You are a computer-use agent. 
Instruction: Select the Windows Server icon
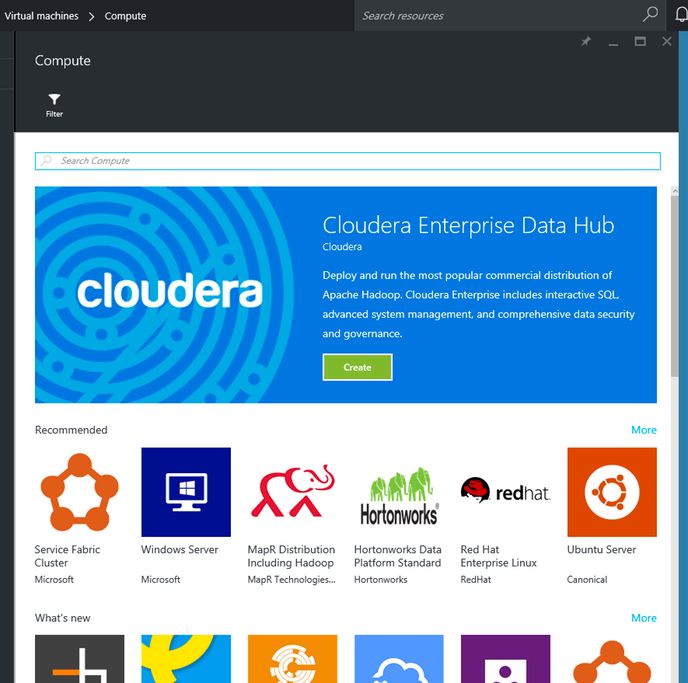[186, 492]
